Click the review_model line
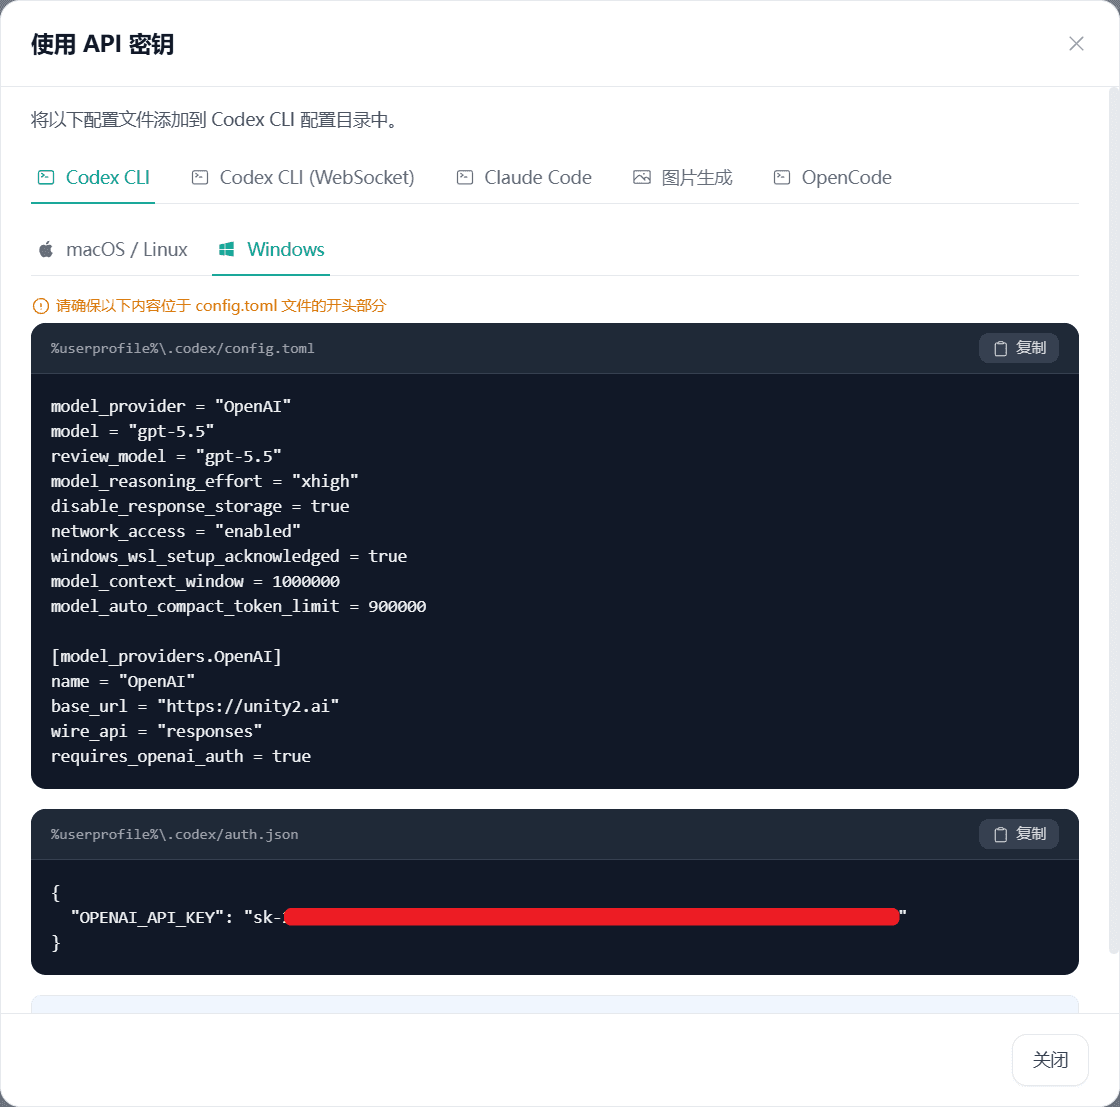1120x1107 pixels. (166, 456)
